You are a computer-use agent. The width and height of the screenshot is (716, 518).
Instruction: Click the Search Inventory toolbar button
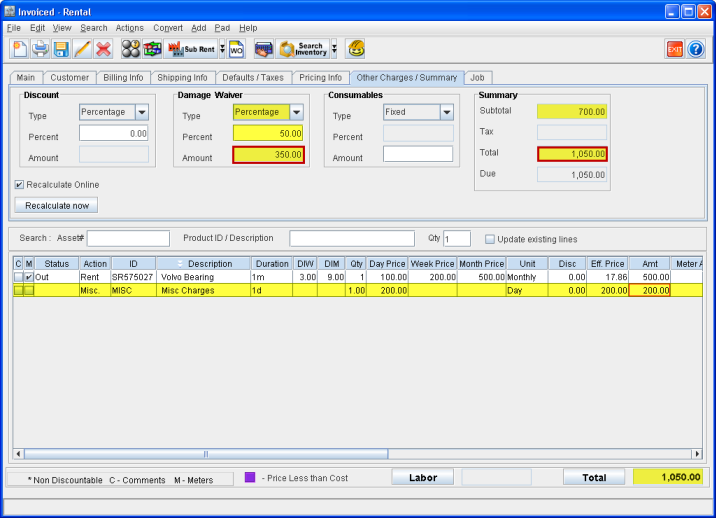[304, 48]
